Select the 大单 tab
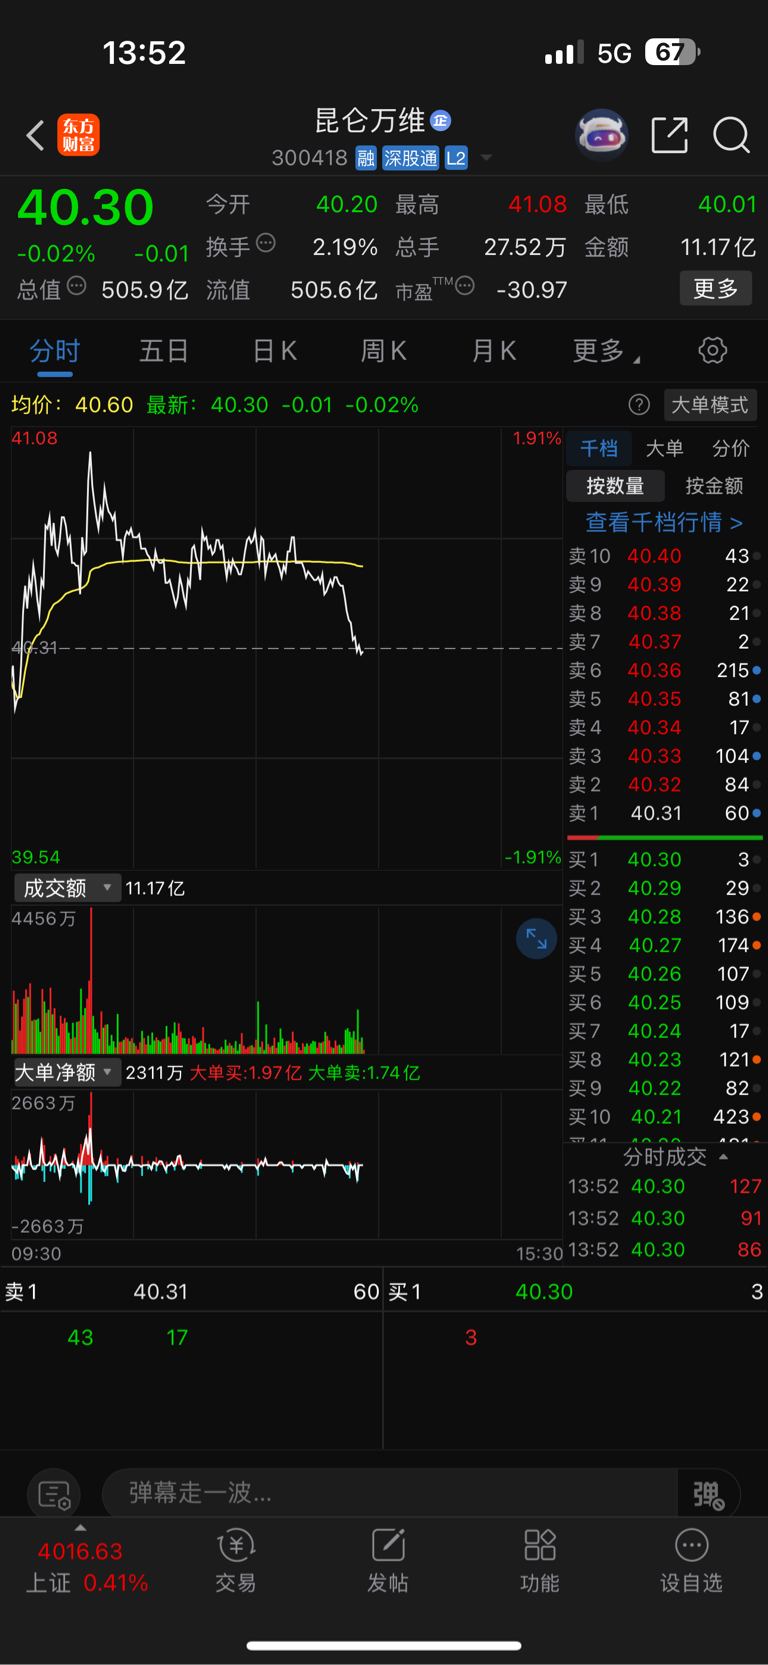 coord(664,448)
